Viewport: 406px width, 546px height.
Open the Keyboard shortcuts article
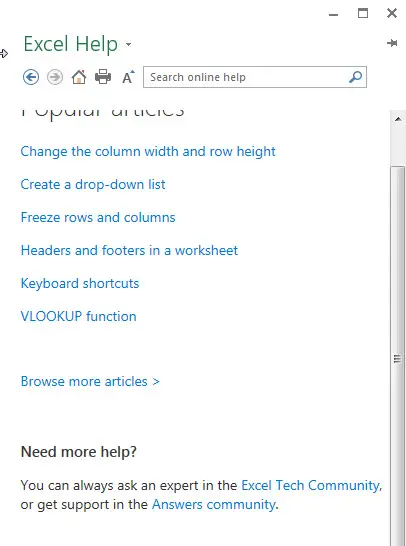pyautogui.click(x=80, y=283)
